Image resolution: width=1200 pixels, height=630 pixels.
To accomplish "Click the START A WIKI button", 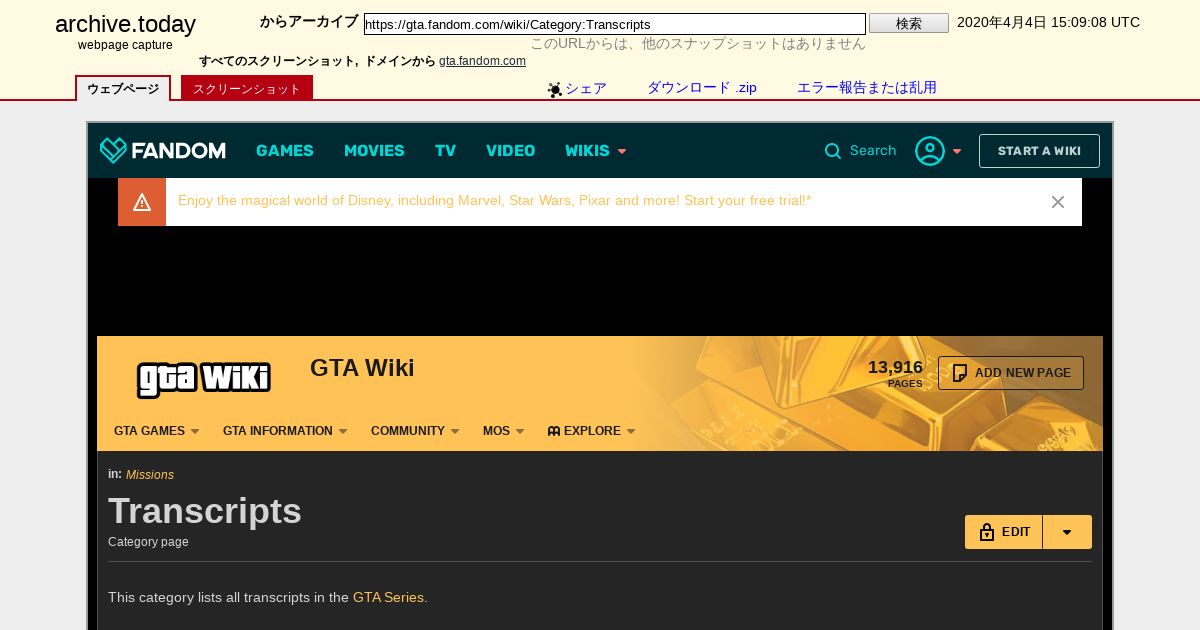I will [1039, 151].
